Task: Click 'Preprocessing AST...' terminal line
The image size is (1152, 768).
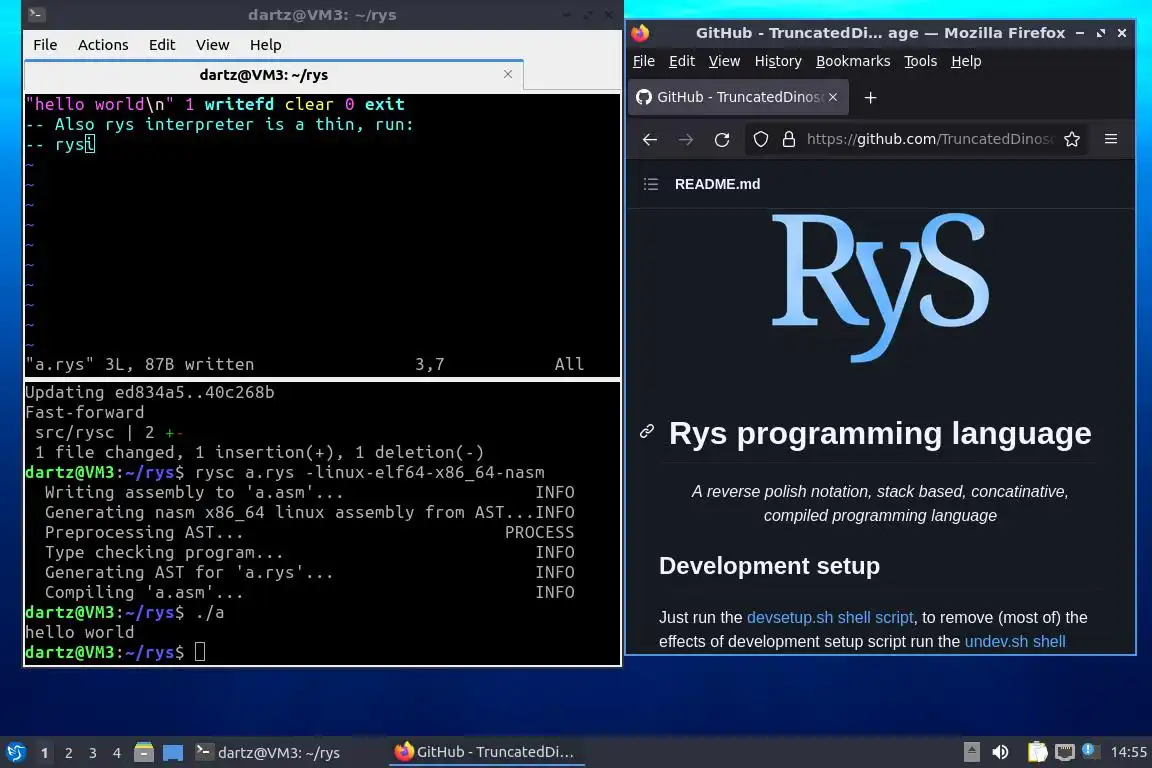Action: [x=143, y=532]
